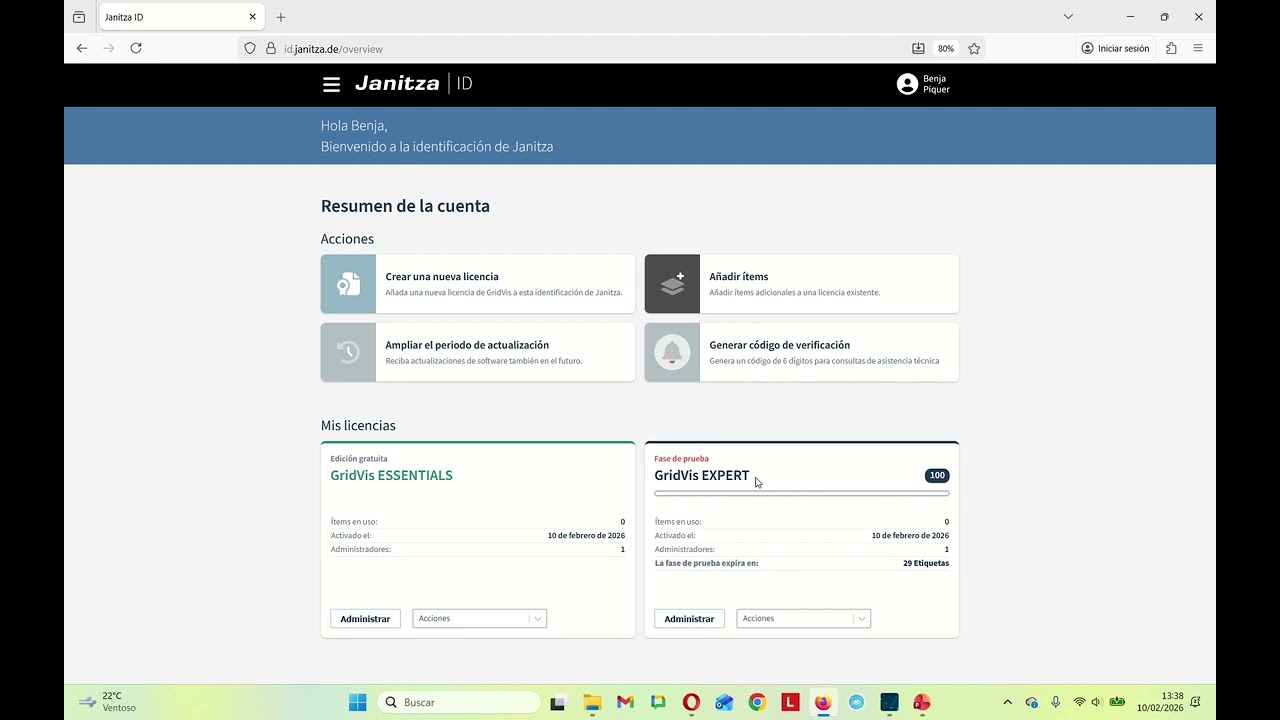Open the weather widget showing 22°C
This screenshot has width=1280, height=720.
coord(107,702)
